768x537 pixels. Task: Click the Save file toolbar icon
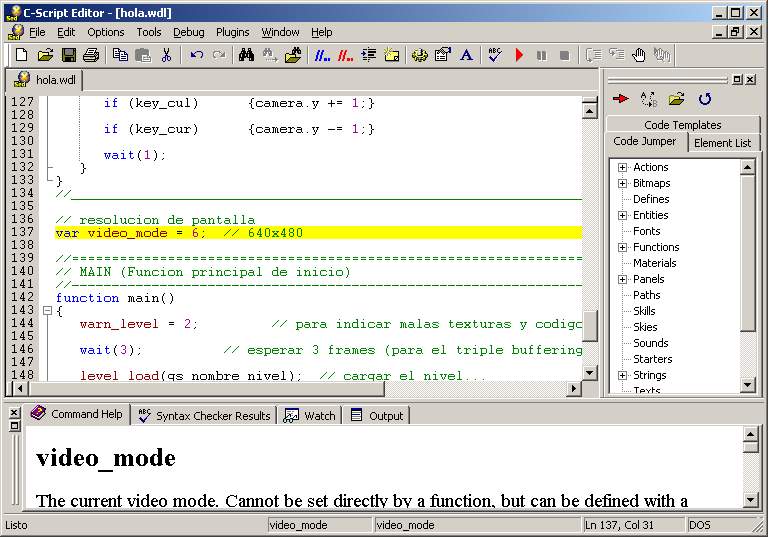pos(68,55)
